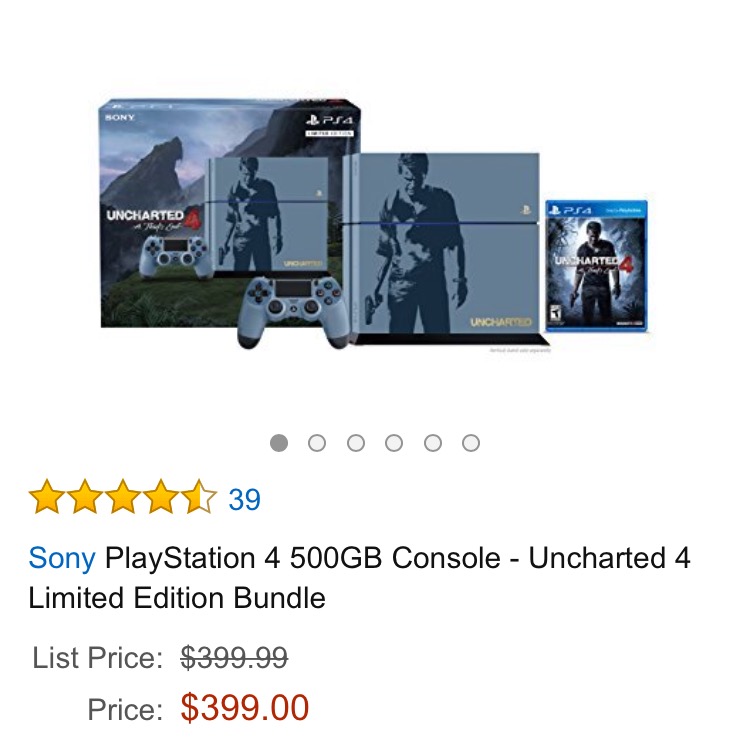Tap the third gold rating star
Viewport: 750px width, 742px height.
123,497
